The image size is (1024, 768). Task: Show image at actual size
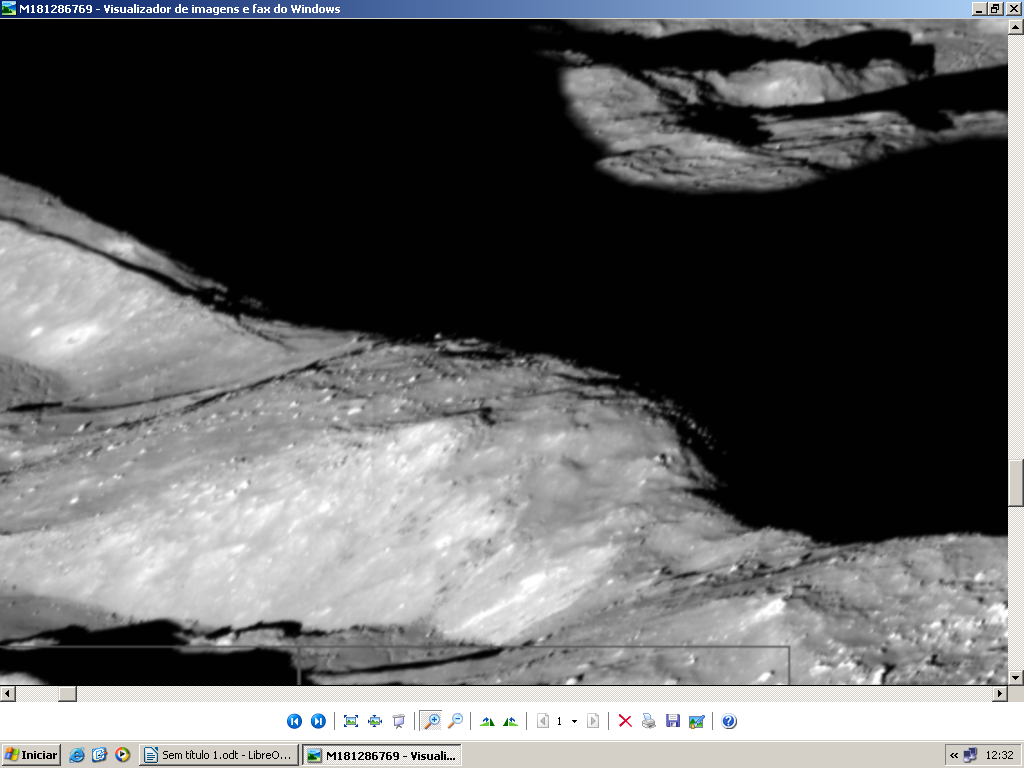click(x=375, y=721)
